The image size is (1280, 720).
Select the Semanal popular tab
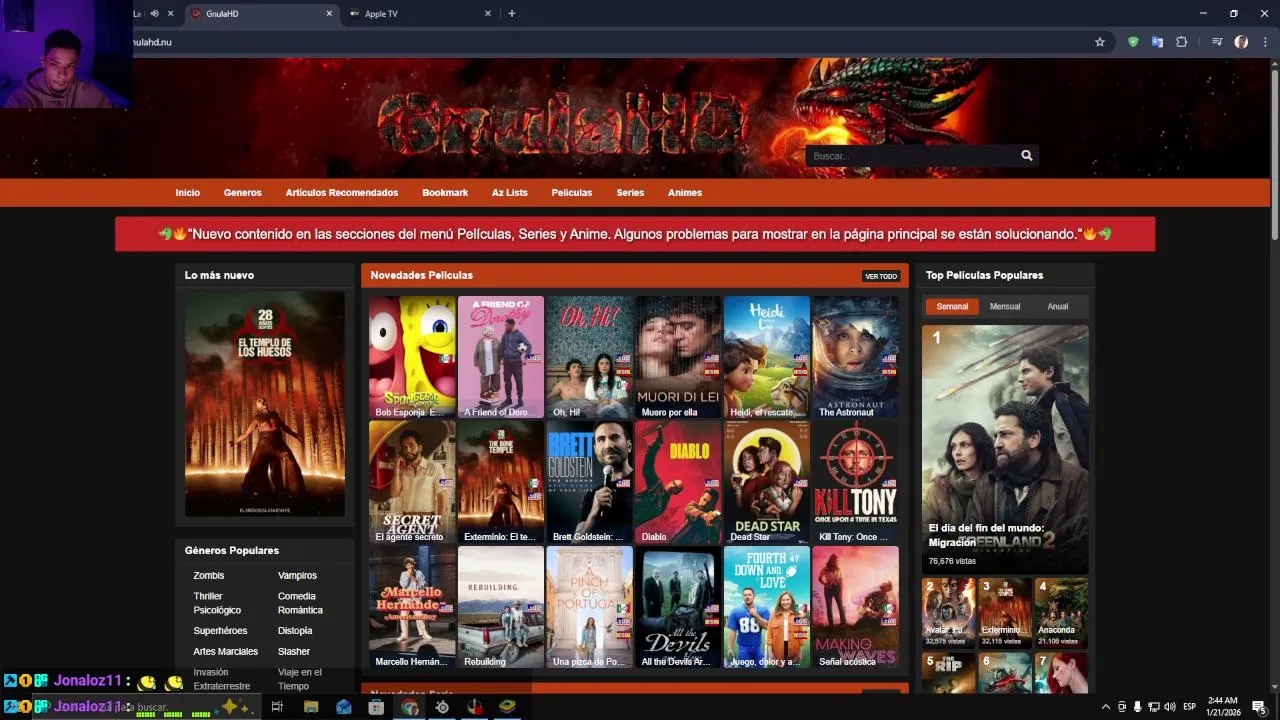click(x=952, y=307)
